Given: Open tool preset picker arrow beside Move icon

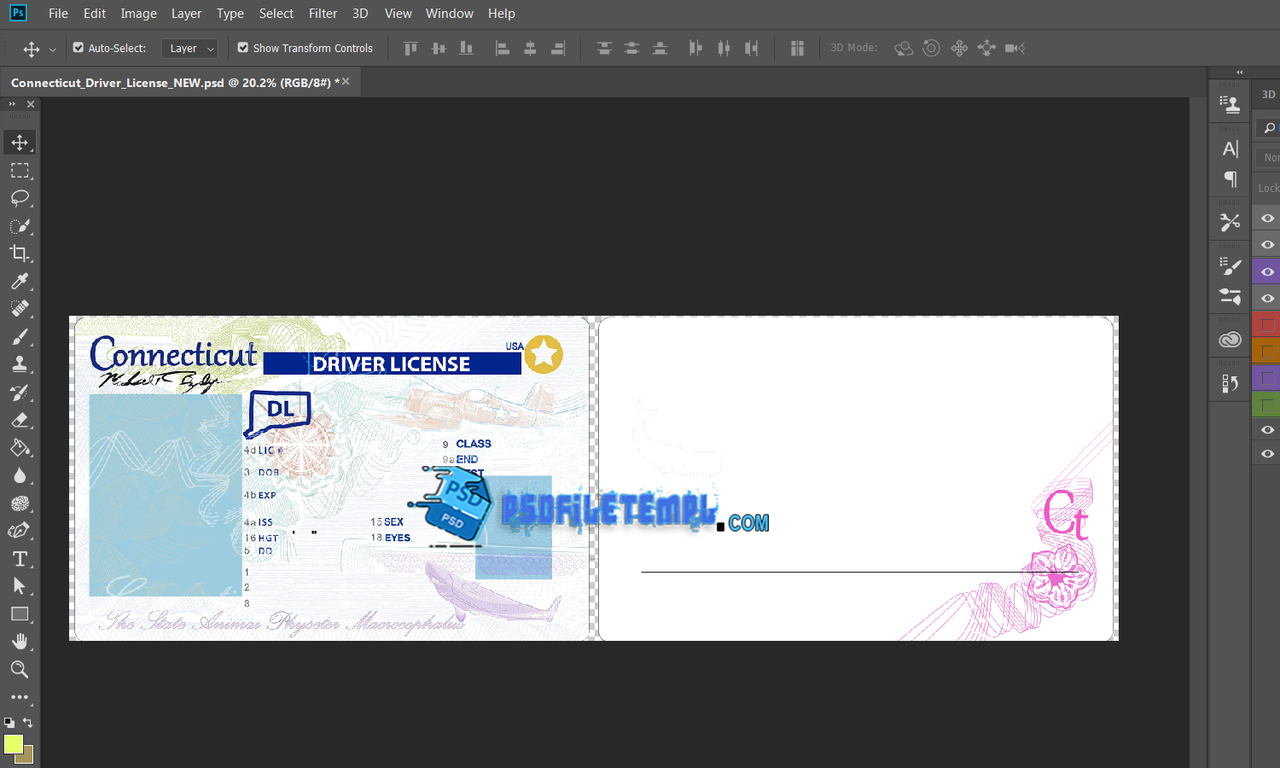Looking at the screenshot, I should [x=52, y=49].
